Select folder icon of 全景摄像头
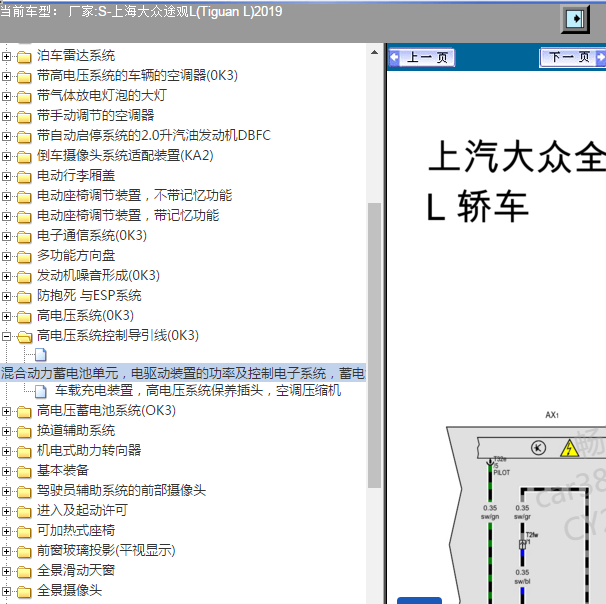Image resolution: width=606 pixels, height=604 pixels. [x=24, y=592]
